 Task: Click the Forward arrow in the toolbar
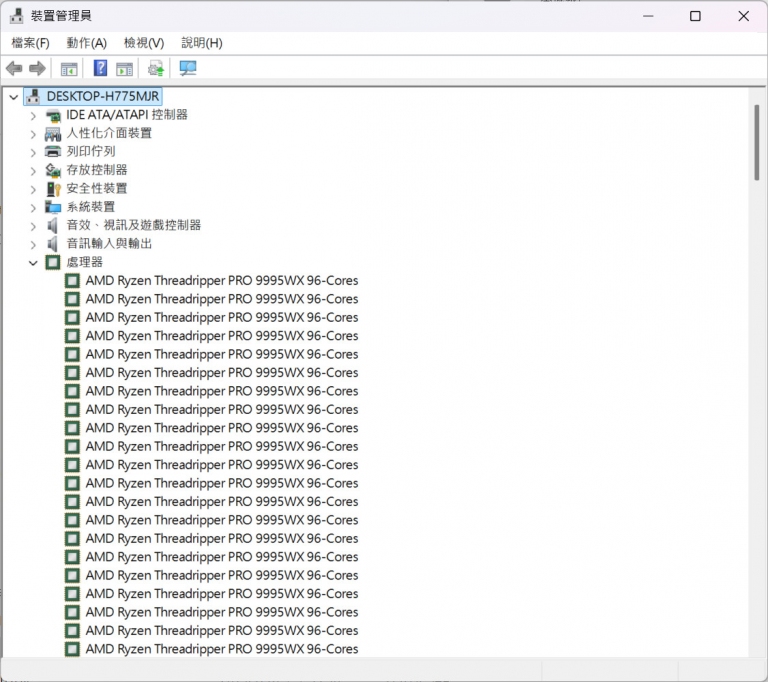(x=37, y=68)
